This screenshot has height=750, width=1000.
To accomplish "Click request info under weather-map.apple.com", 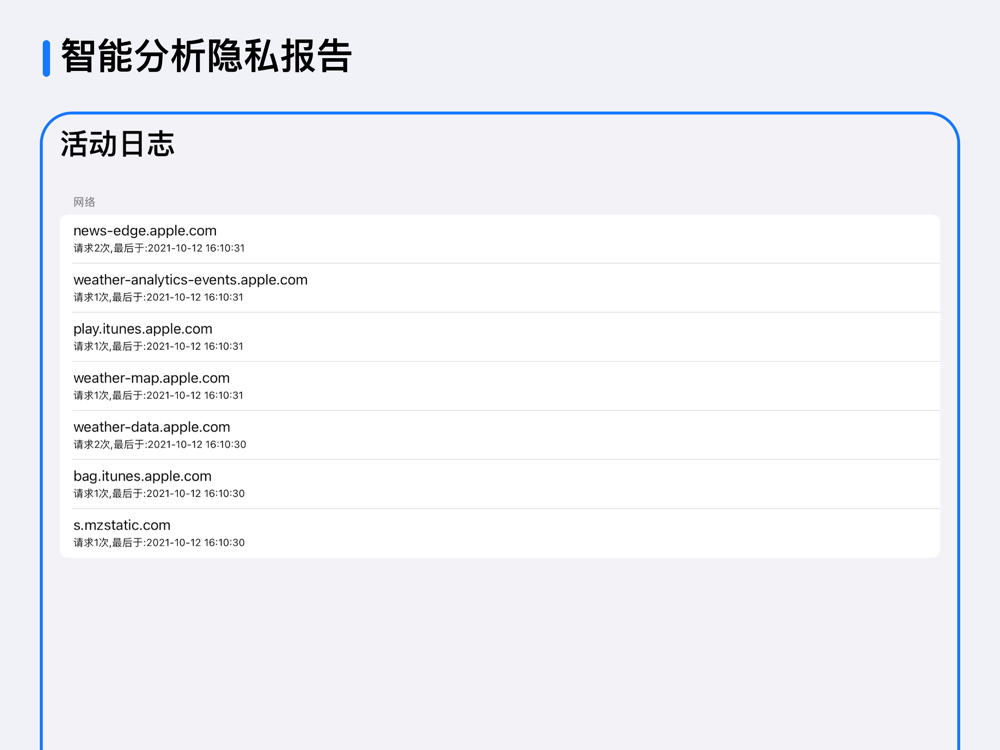I will point(158,395).
